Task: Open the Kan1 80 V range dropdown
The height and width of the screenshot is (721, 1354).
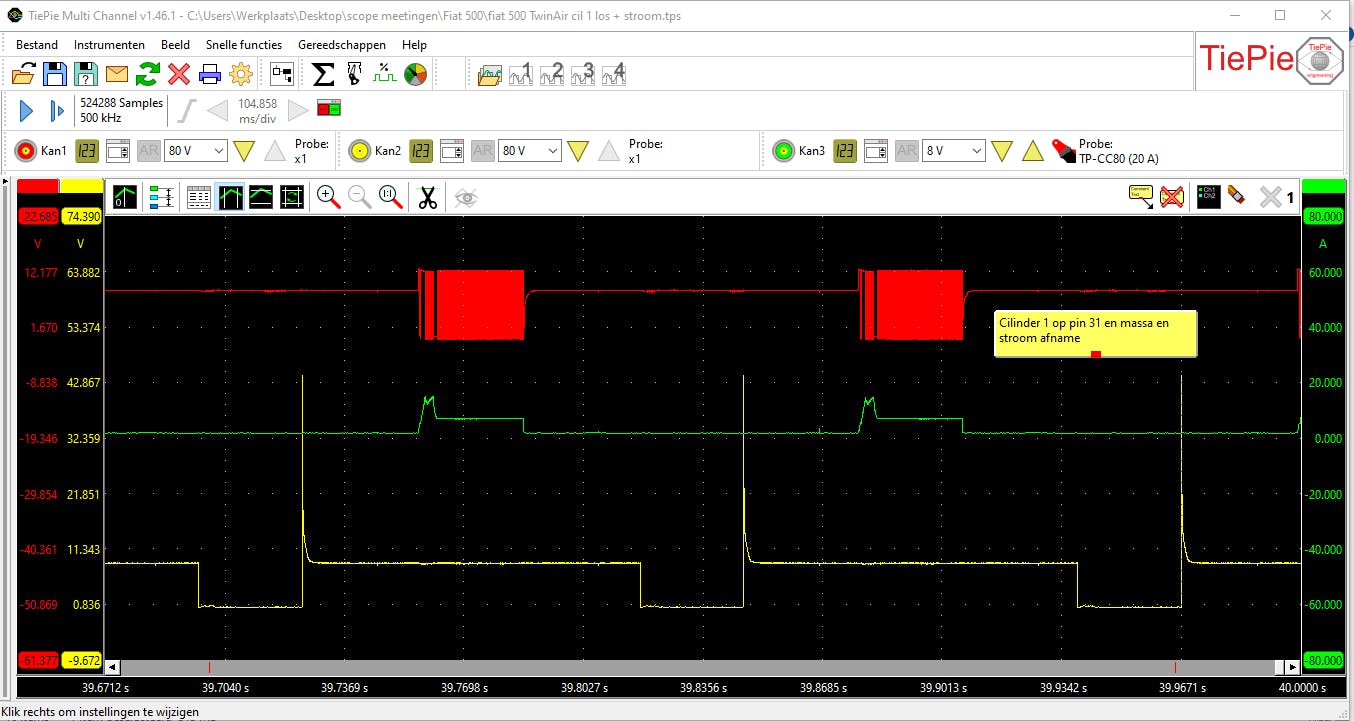Action: 195,151
